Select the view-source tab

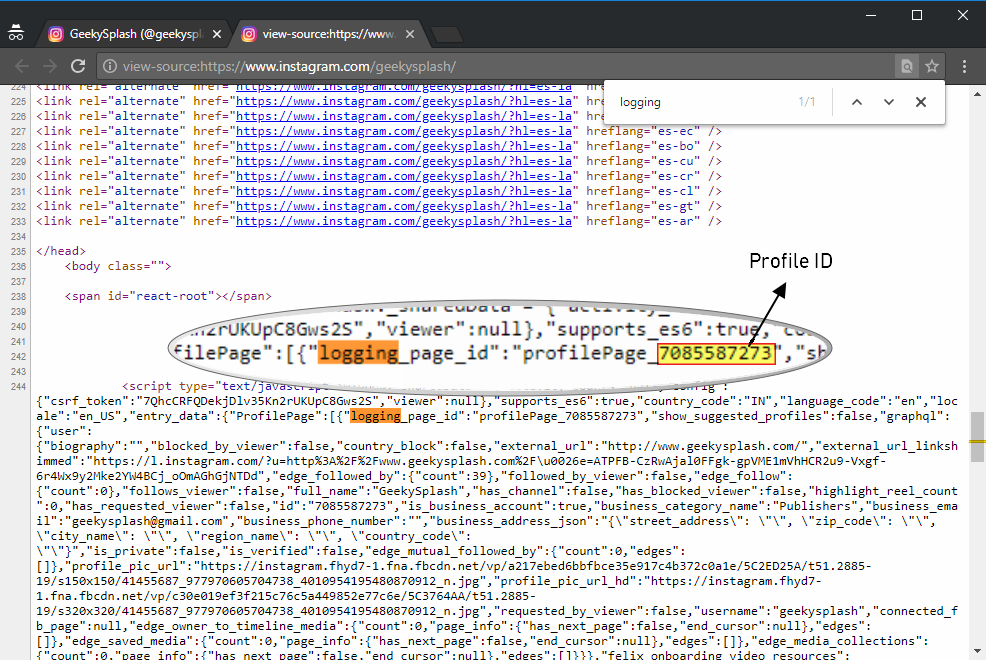coord(329,34)
